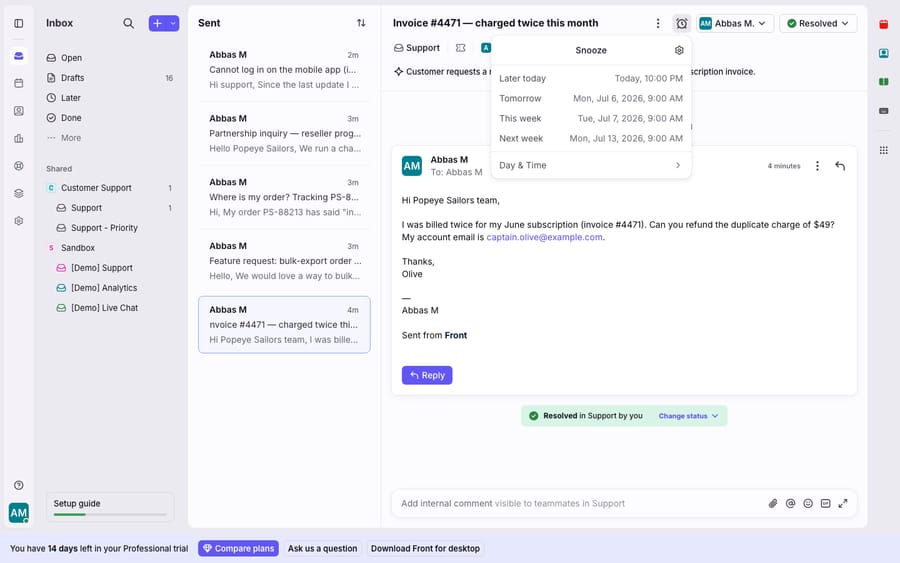Open Where is my order conversation
This screenshot has width=900, height=563.
[x=284, y=197]
